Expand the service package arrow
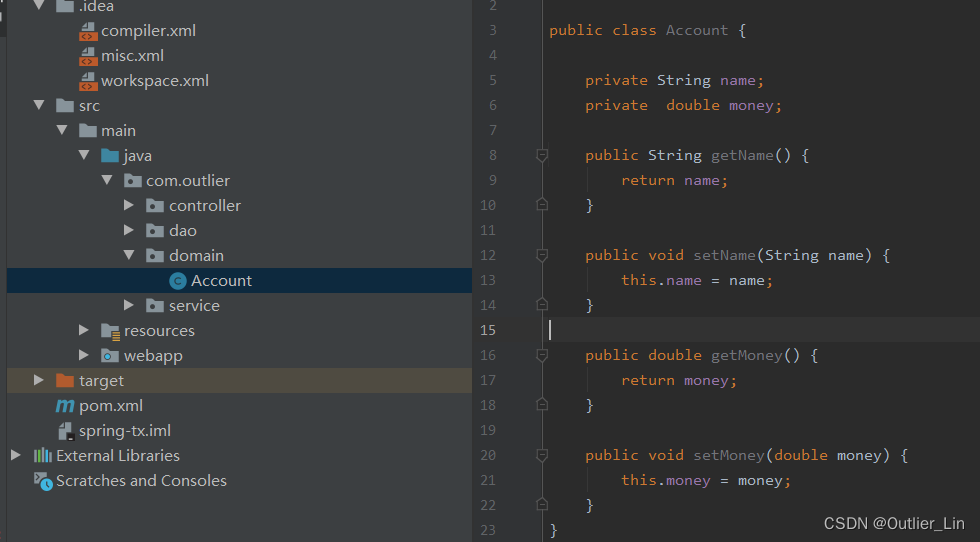The image size is (980, 542). [x=129, y=305]
